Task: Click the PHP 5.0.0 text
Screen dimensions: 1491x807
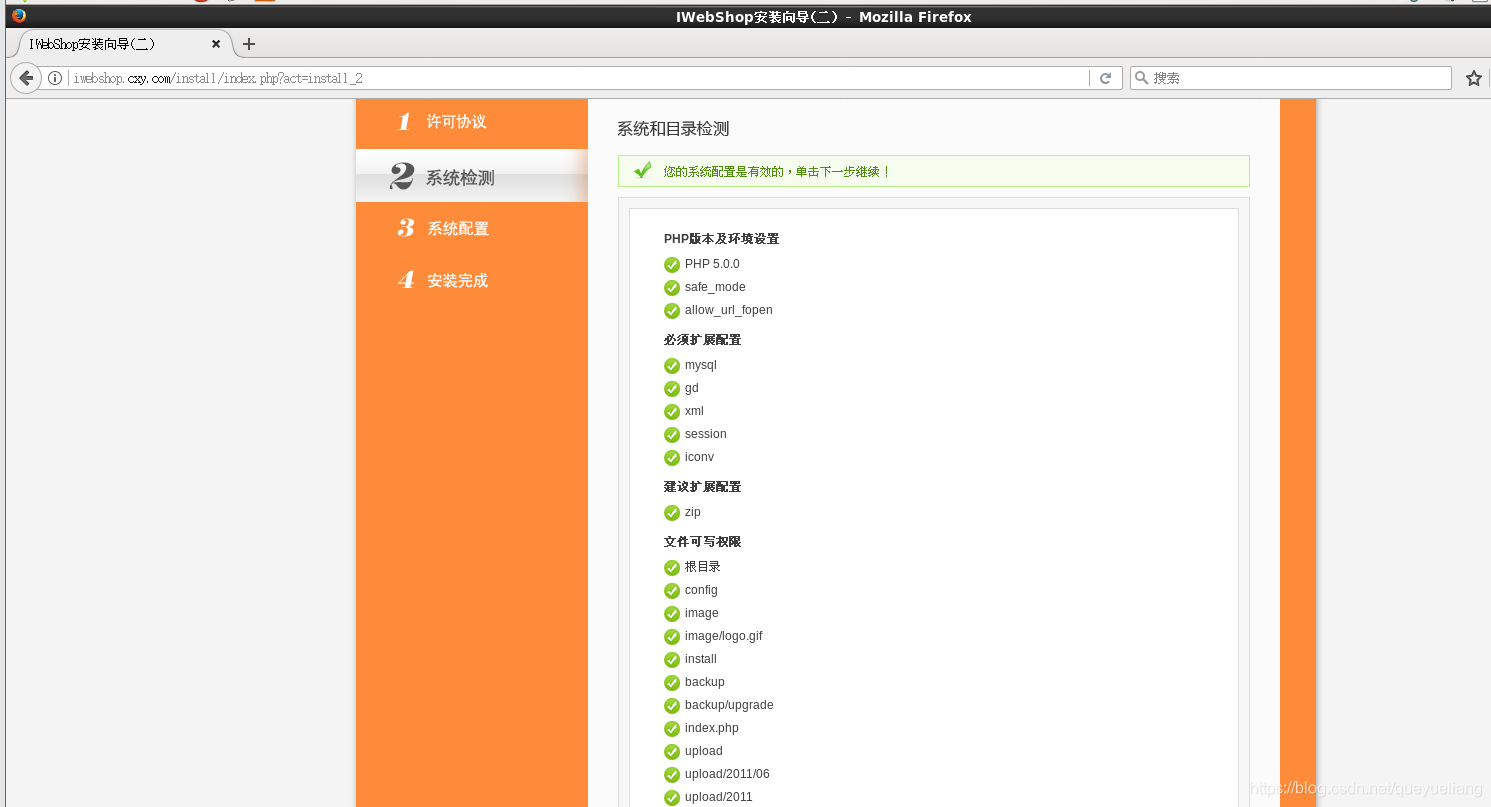Action: point(712,264)
